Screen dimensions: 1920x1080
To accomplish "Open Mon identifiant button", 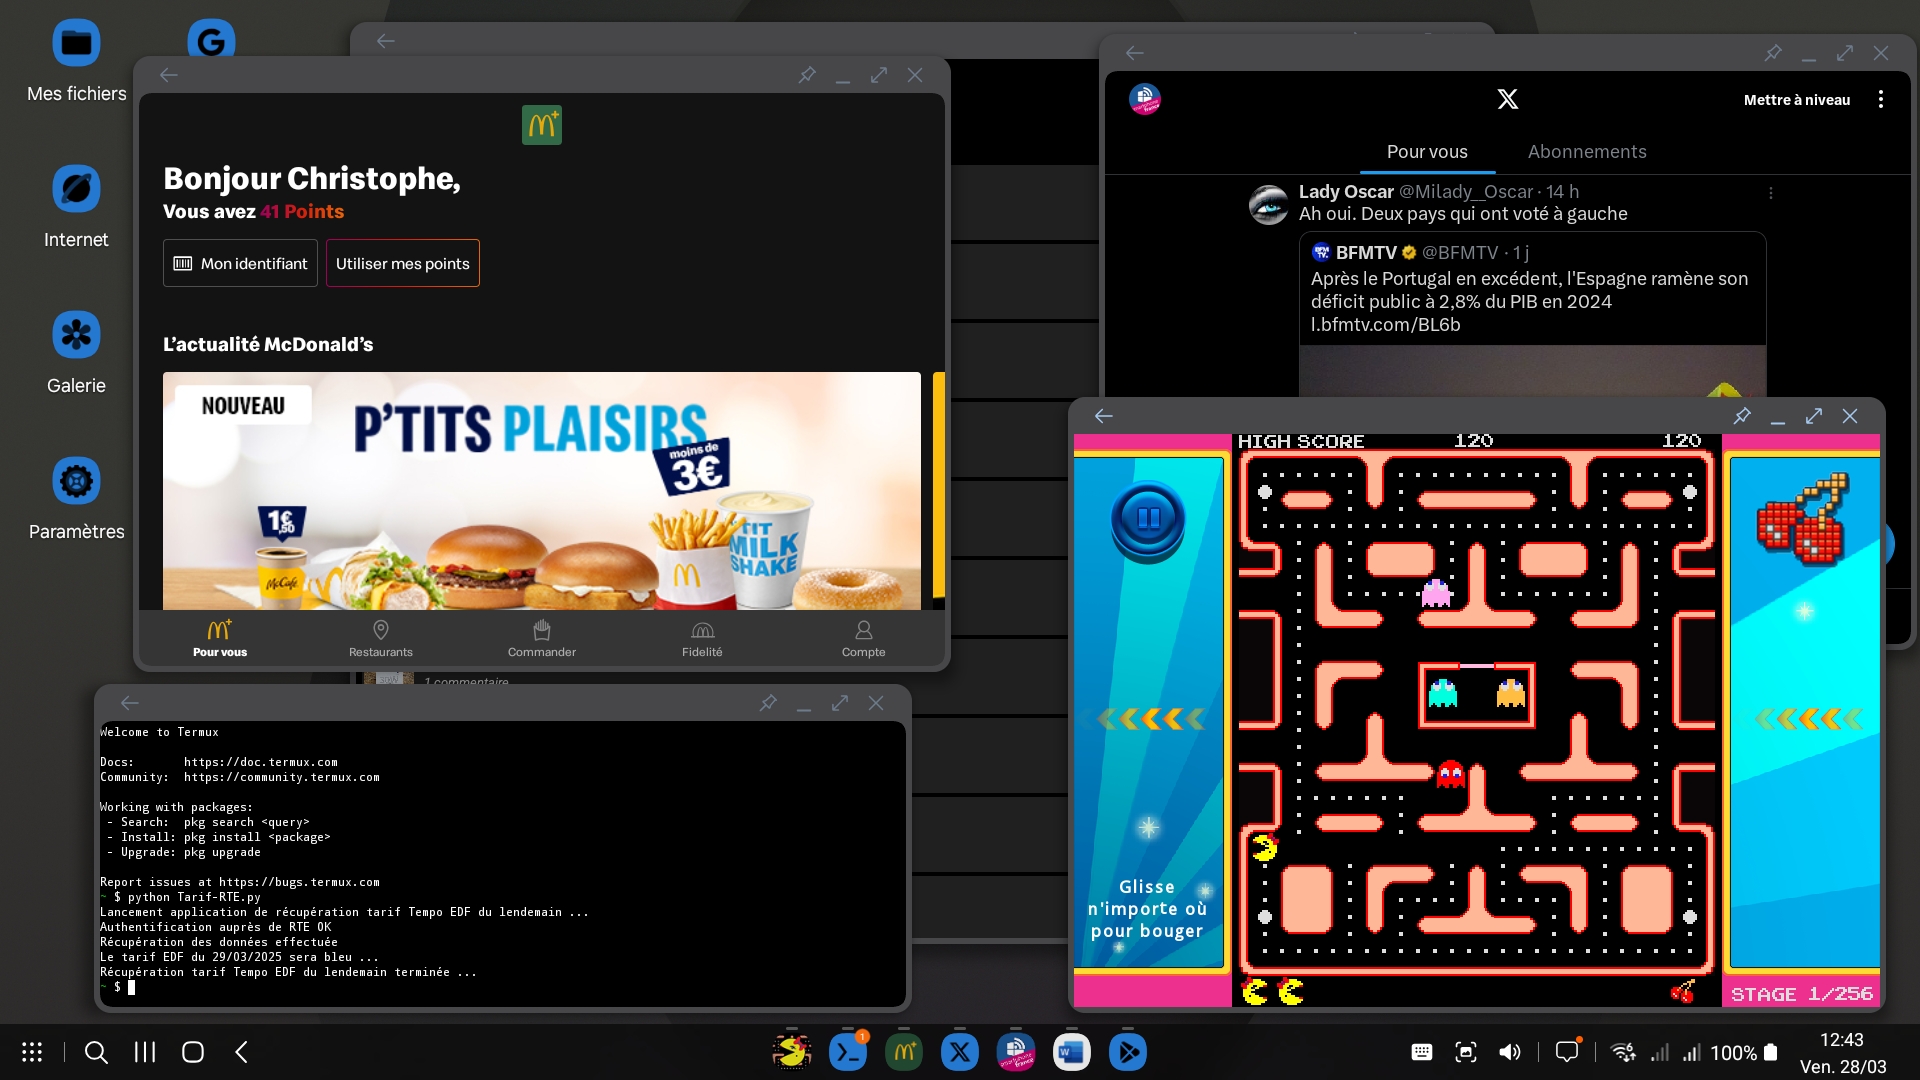I will [240, 263].
